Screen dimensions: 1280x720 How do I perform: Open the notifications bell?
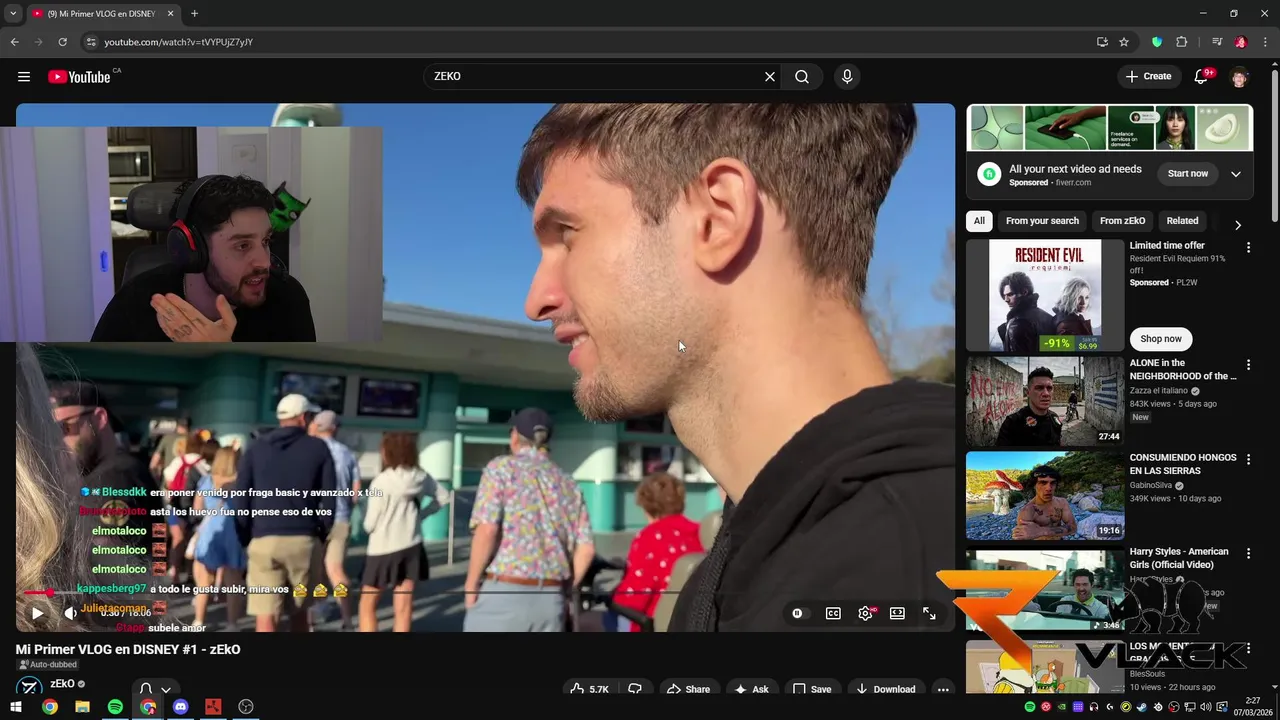pos(1202,77)
